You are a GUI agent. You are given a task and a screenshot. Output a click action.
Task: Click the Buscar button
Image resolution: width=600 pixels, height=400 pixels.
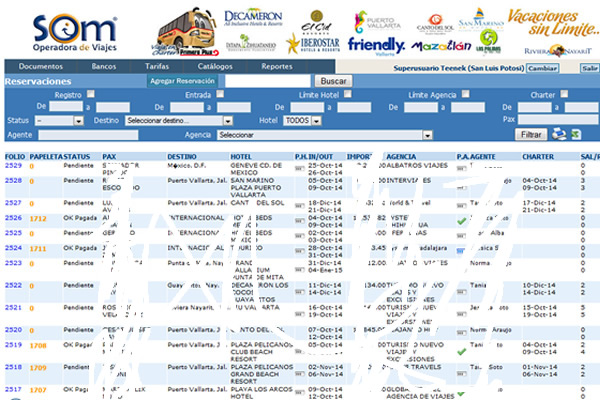click(333, 81)
